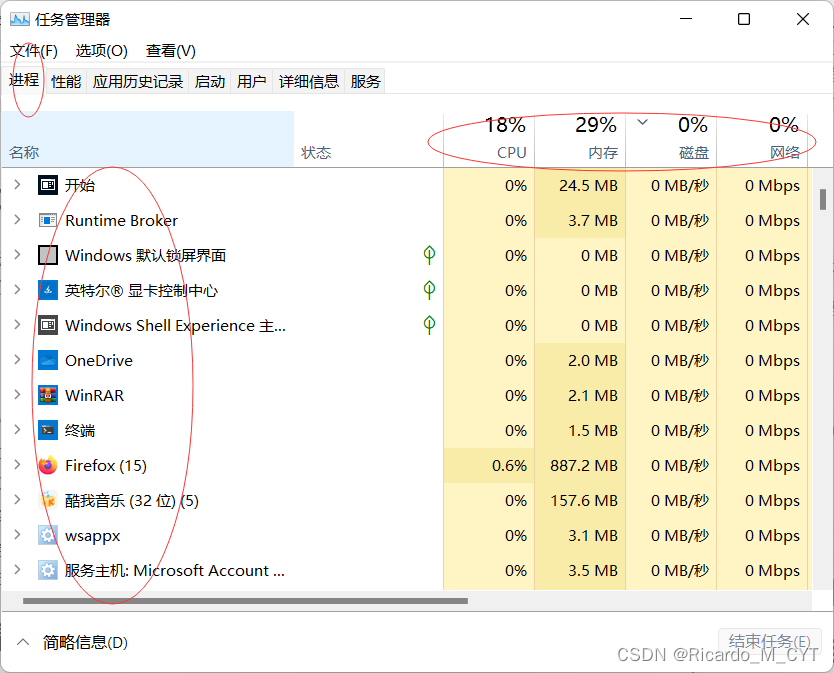Select the Firefox 887.2 MB memory cell

tap(580, 466)
